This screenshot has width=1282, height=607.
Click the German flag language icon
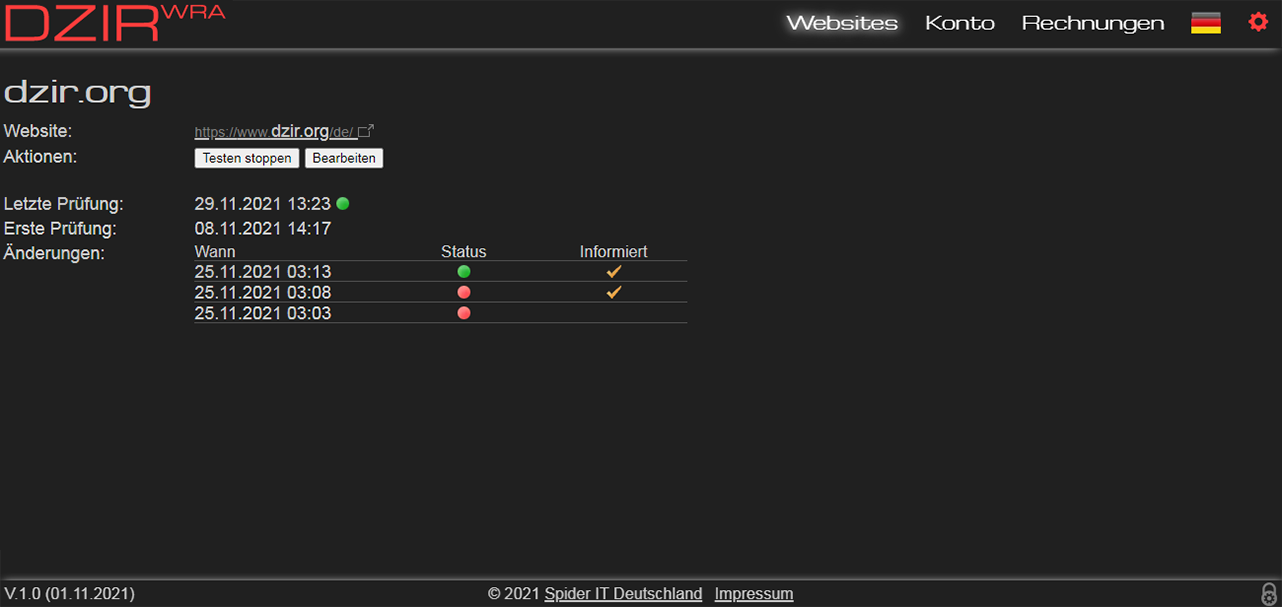[1206, 23]
